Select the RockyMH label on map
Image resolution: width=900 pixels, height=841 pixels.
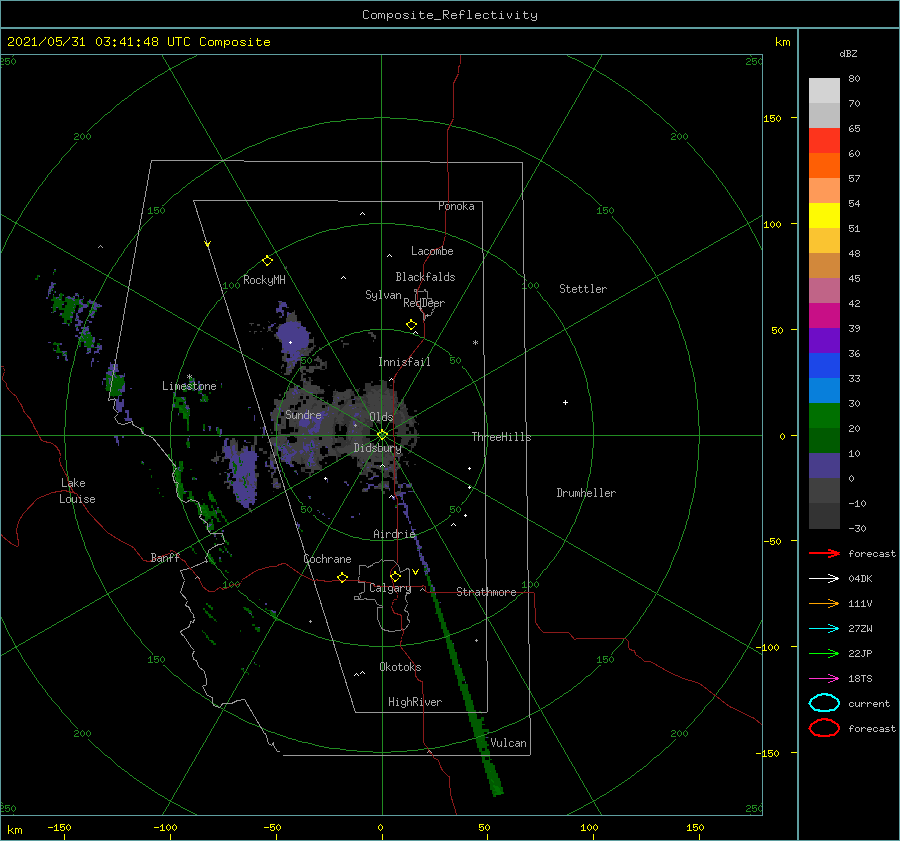pyautogui.click(x=264, y=280)
